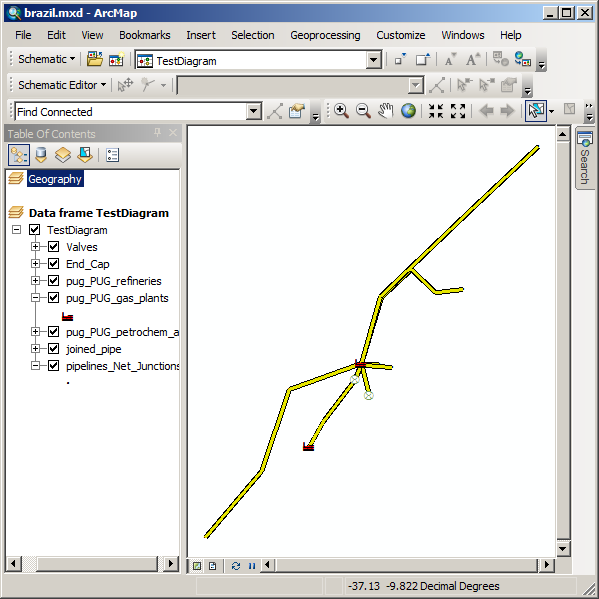Select the Pan hand tool
The height and width of the screenshot is (599, 599).
pyautogui.click(x=385, y=111)
